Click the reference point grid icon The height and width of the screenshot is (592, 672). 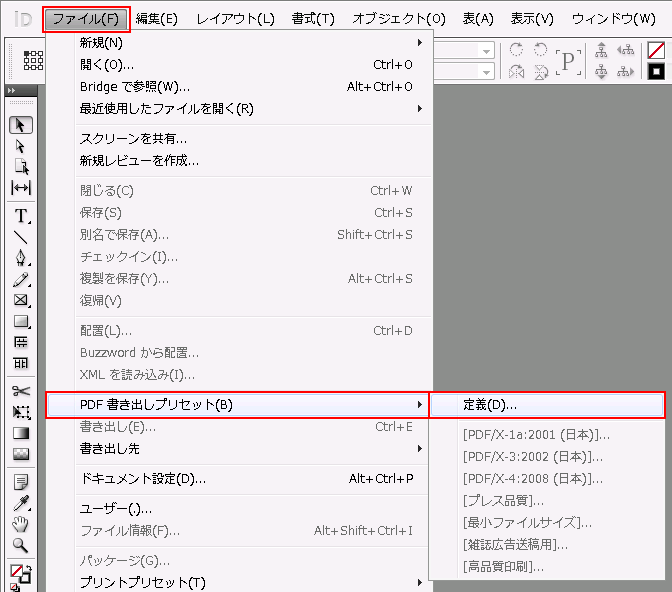(33, 60)
